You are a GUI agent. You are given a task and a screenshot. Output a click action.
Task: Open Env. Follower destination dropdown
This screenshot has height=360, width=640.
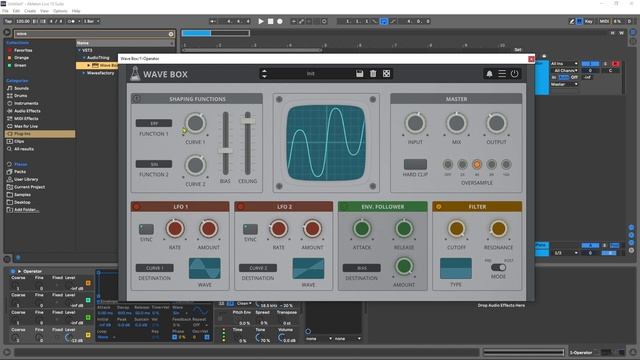coord(362,268)
